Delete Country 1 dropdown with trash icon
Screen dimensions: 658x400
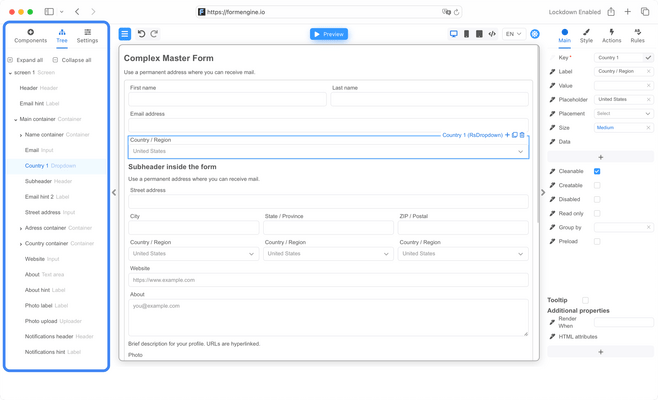coord(522,135)
